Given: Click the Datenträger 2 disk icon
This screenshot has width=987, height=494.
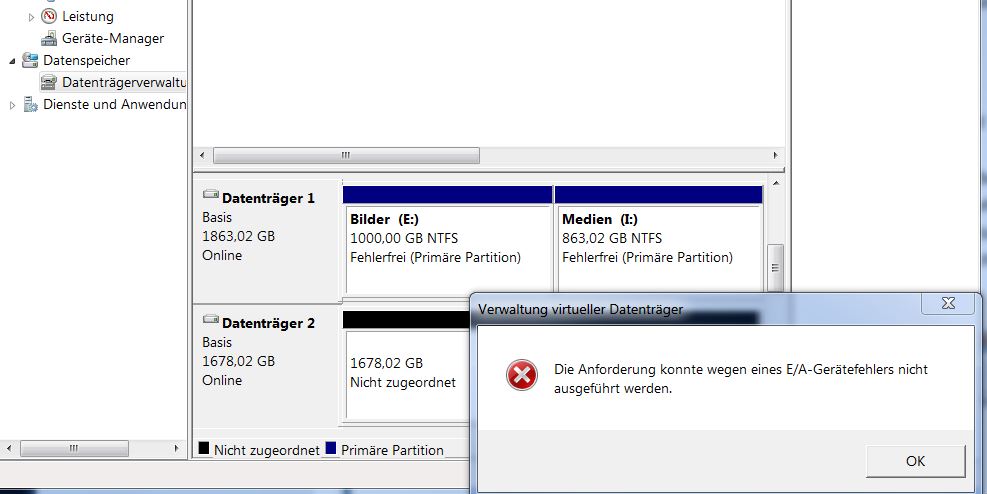Looking at the screenshot, I should [x=211, y=322].
